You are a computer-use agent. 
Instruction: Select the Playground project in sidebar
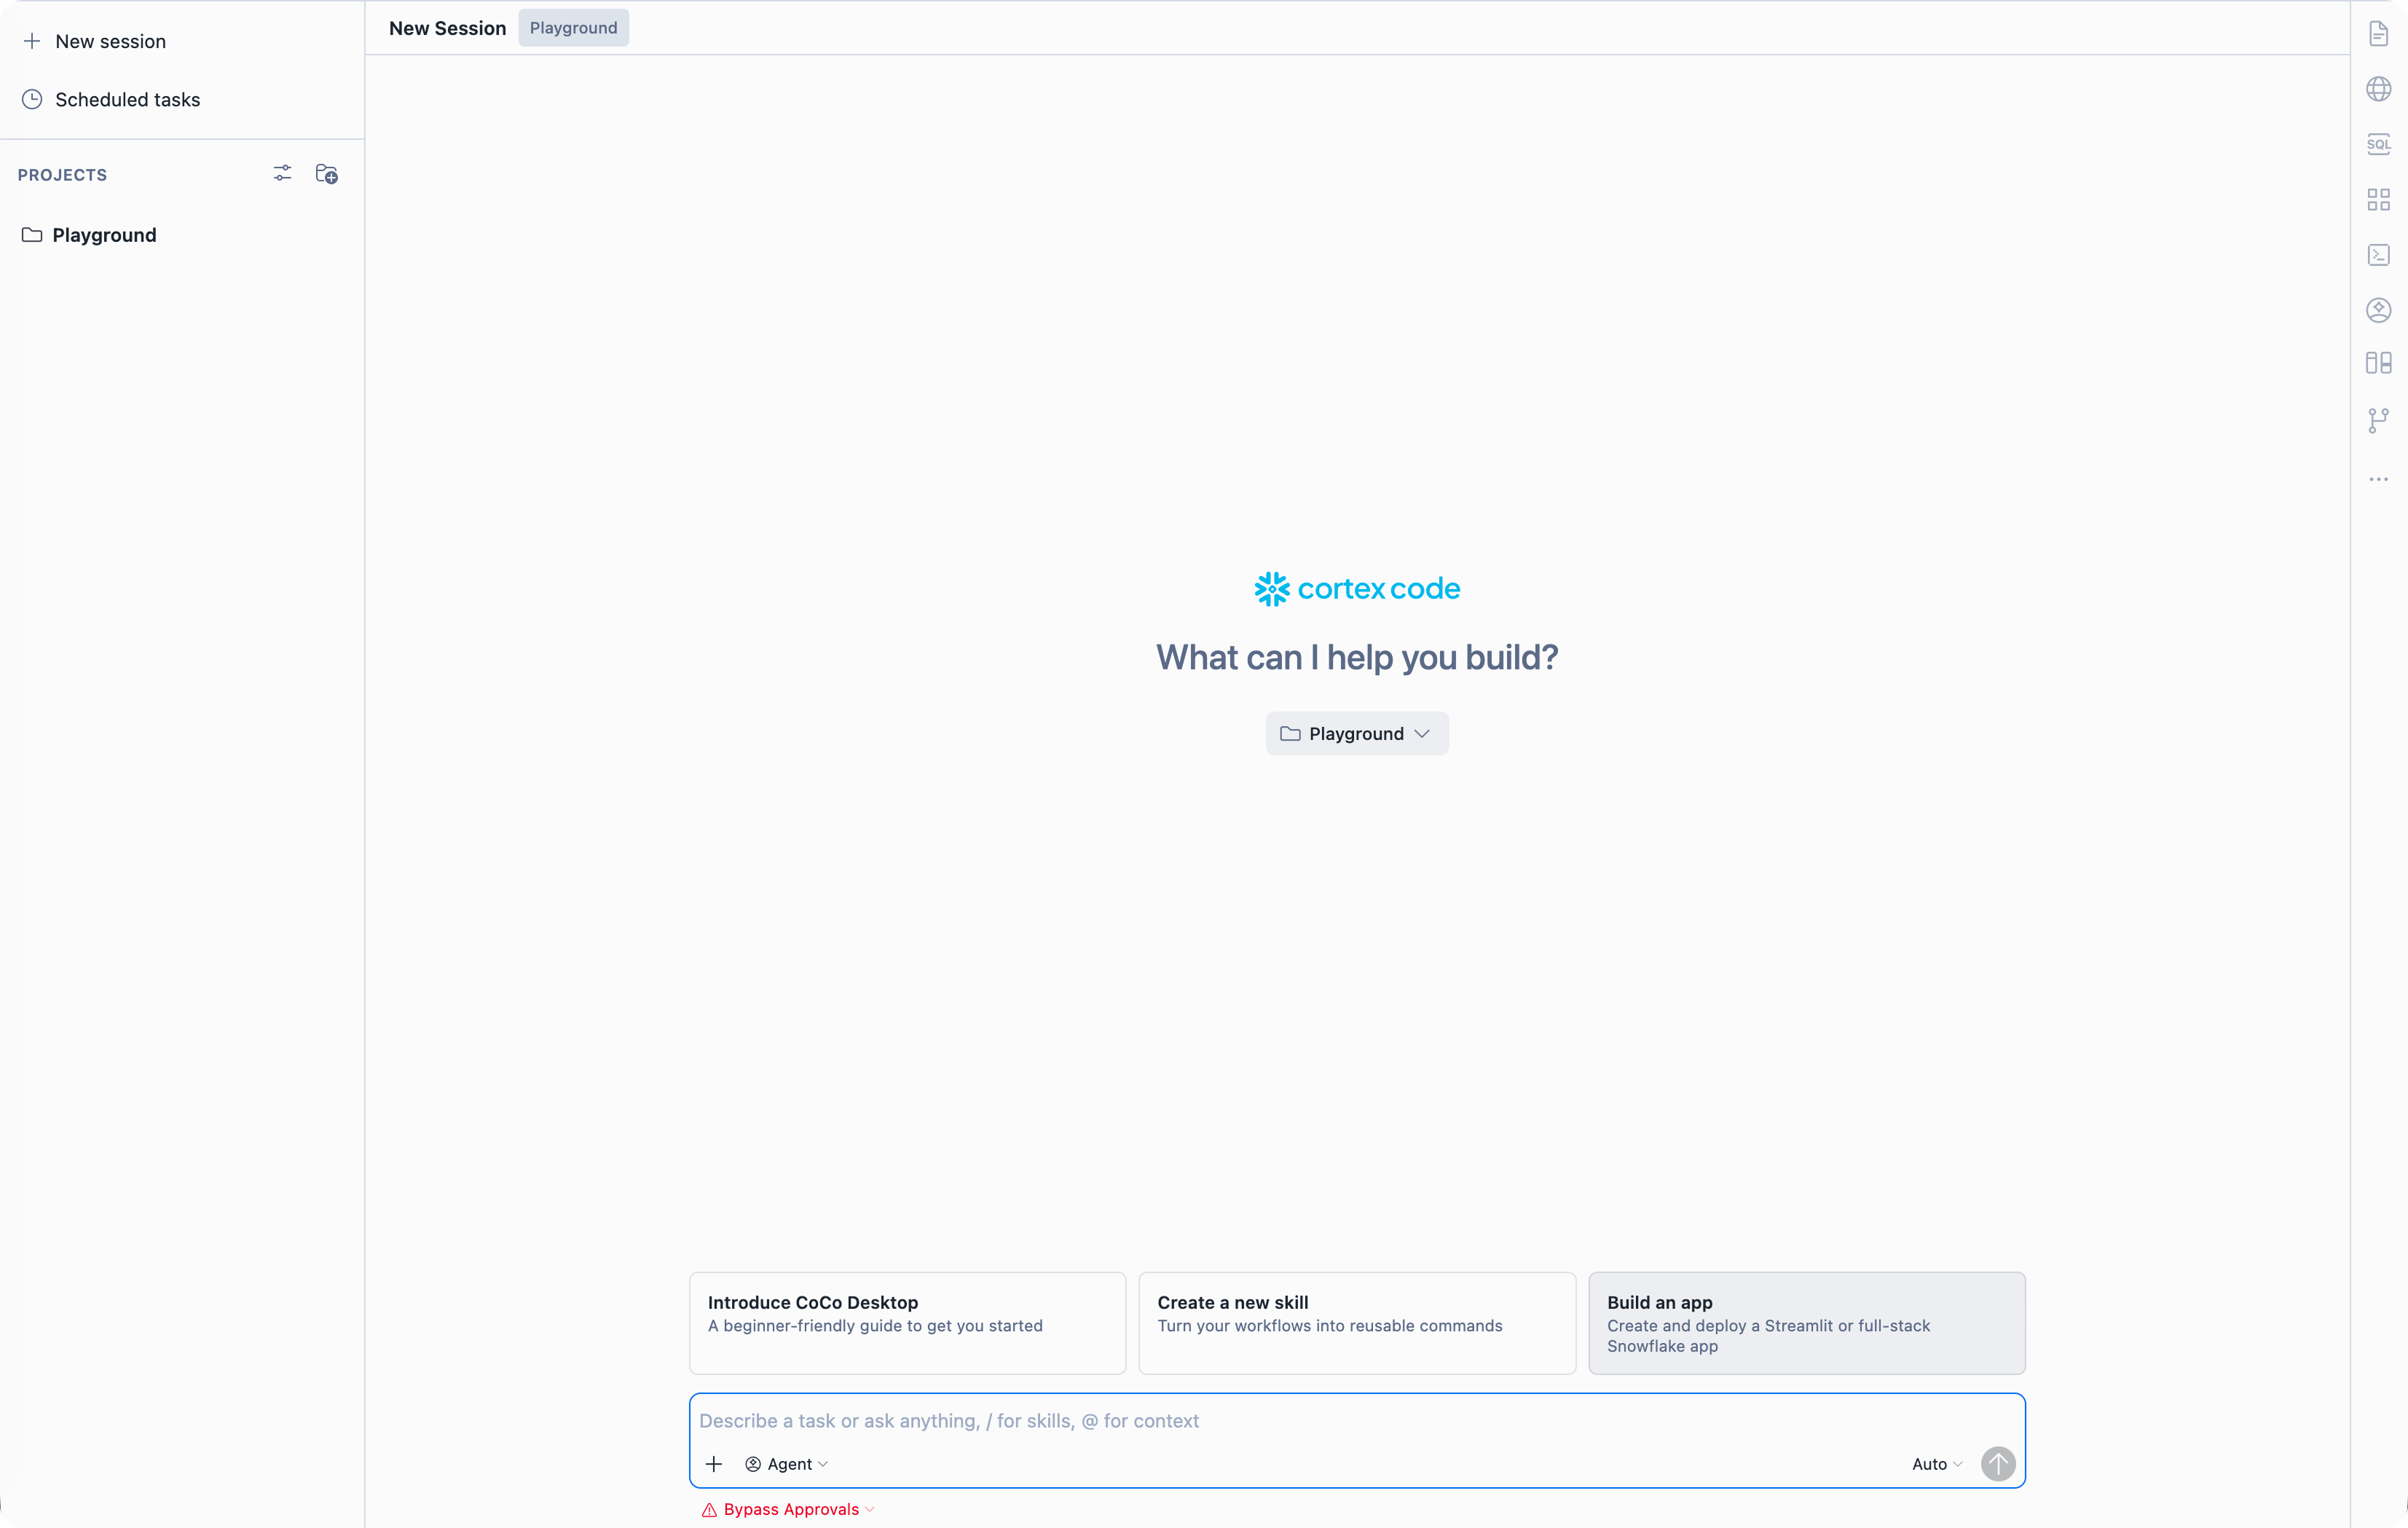click(104, 235)
